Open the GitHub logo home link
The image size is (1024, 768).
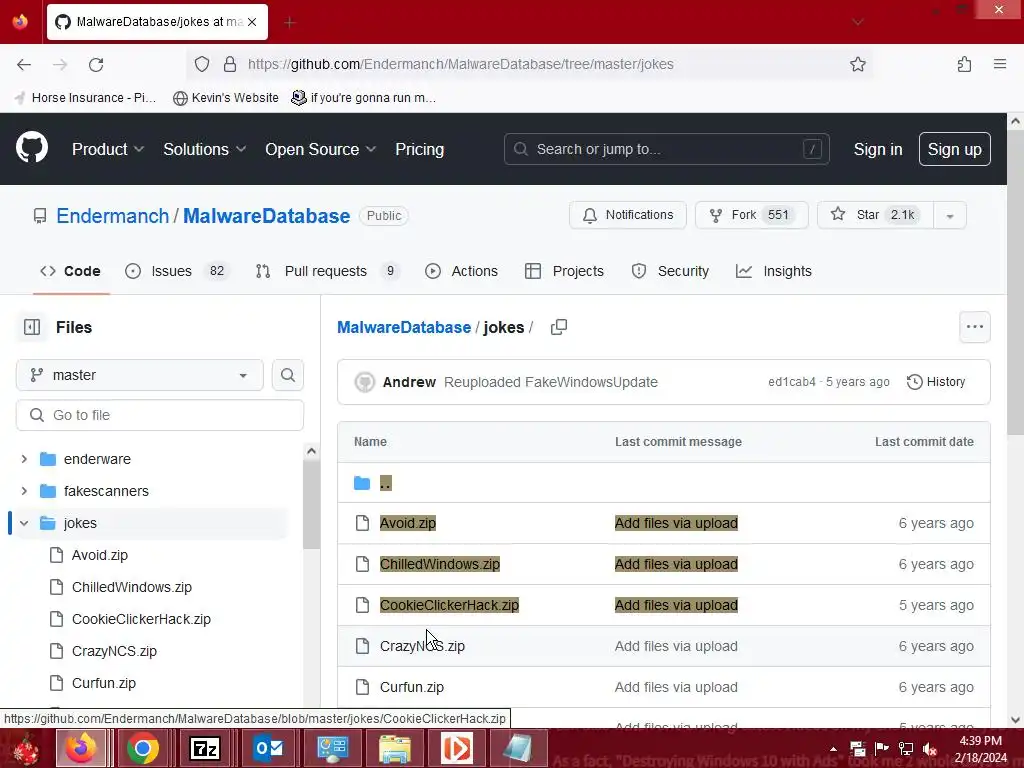[32, 148]
